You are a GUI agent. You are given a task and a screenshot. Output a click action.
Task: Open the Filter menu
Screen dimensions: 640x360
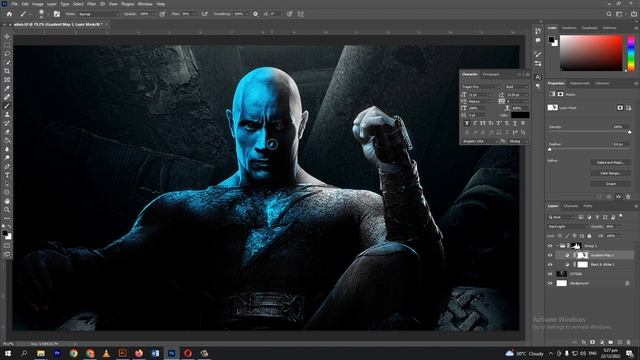pyautogui.click(x=91, y=4)
